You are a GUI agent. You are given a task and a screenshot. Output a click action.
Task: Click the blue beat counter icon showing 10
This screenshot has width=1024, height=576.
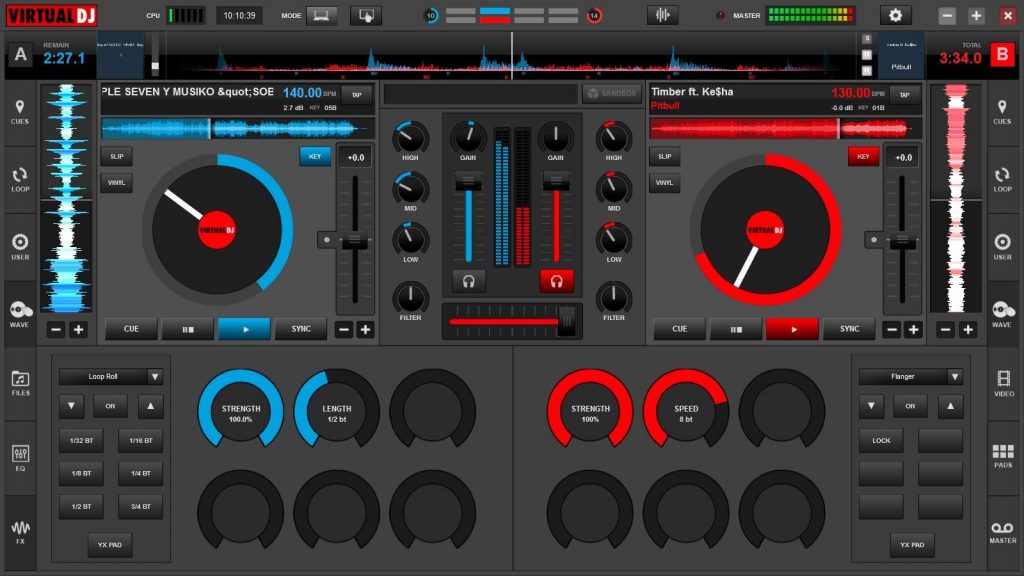click(431, 16)
